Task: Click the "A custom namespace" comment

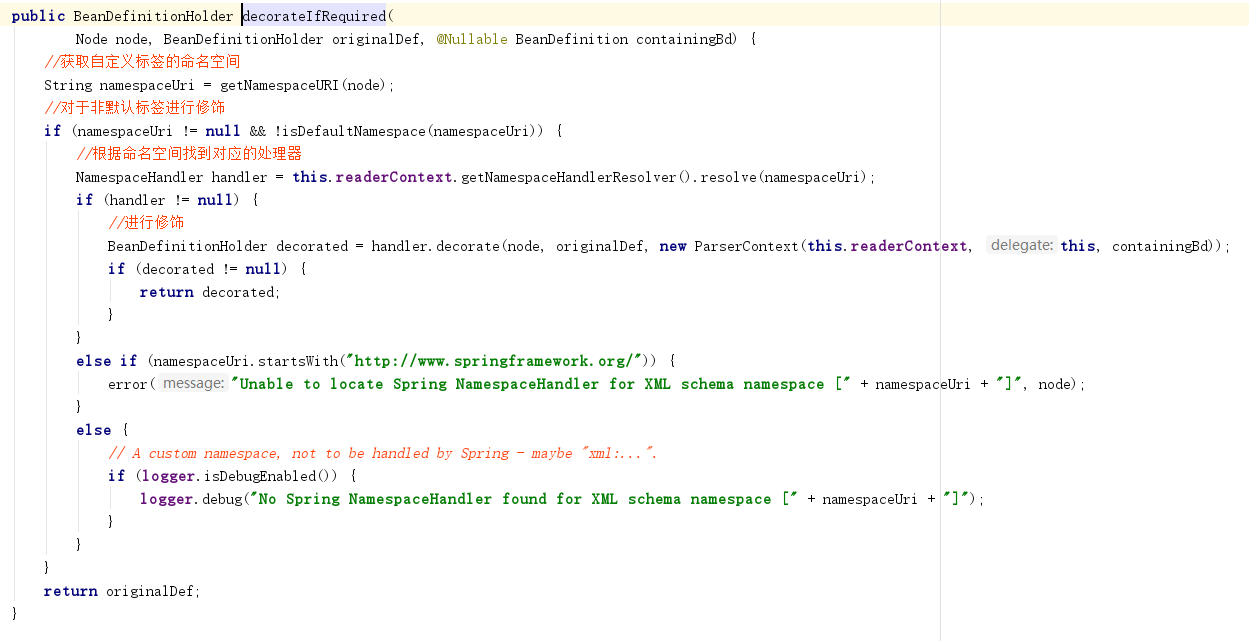Action: click(383, 453)
